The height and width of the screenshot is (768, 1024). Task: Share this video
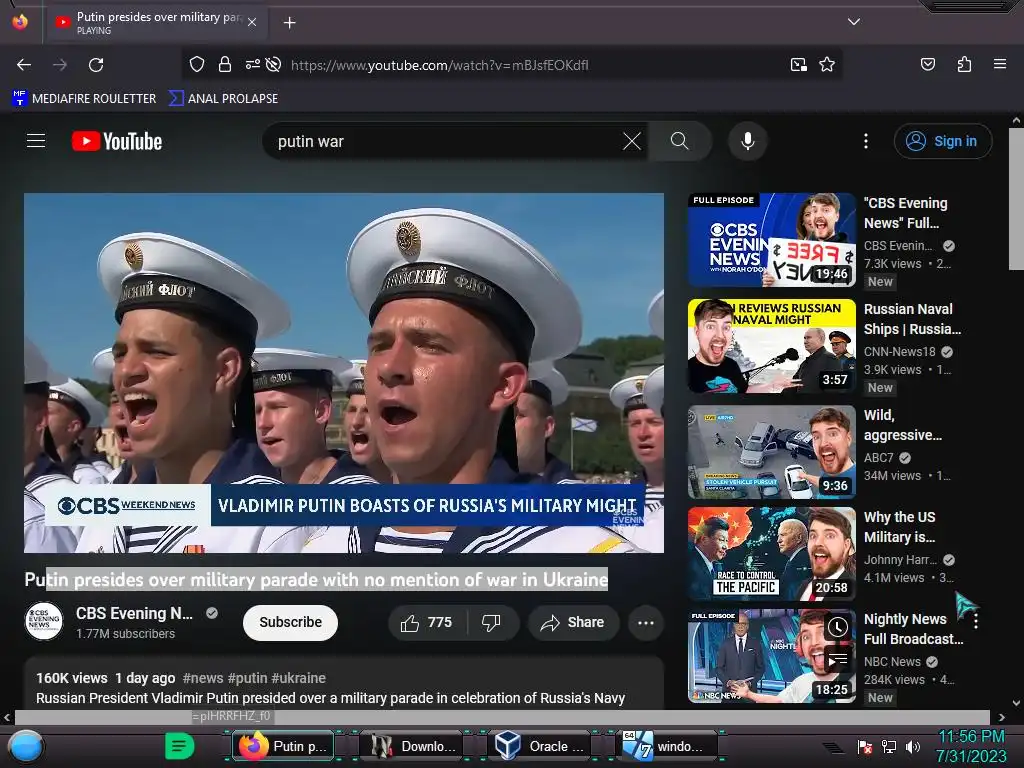pos(573,622)
